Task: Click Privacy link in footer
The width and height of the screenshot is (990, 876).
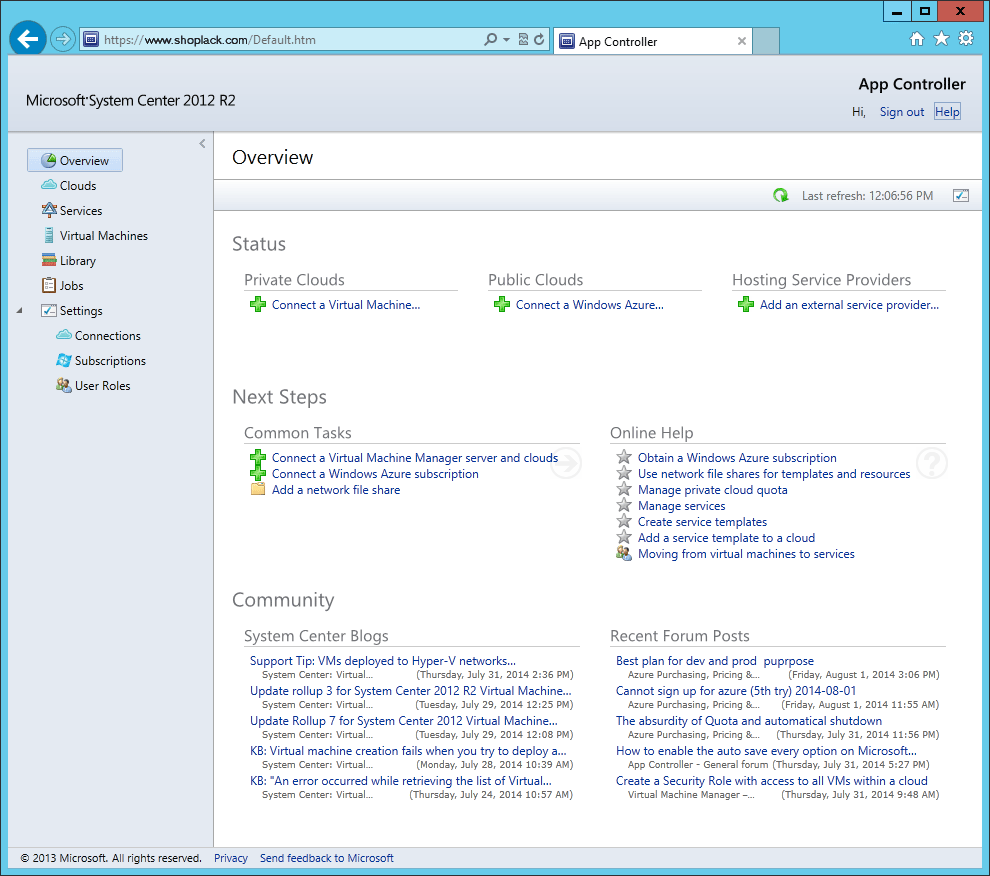Action: pyautogui.click(x=230, y=858)
